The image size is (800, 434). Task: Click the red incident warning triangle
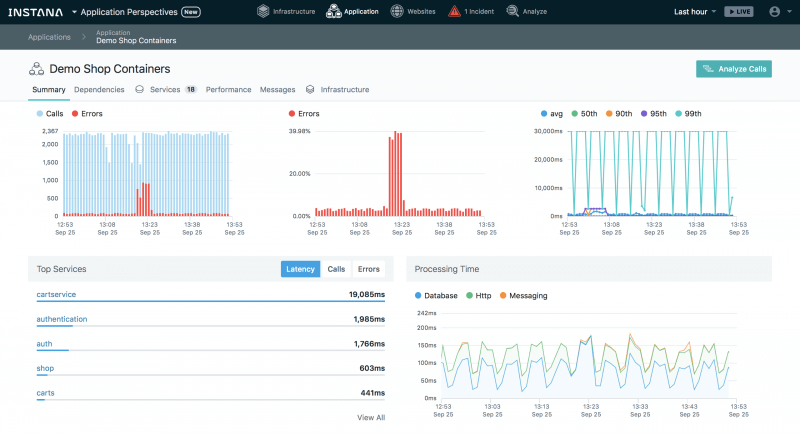coord(454,11)
